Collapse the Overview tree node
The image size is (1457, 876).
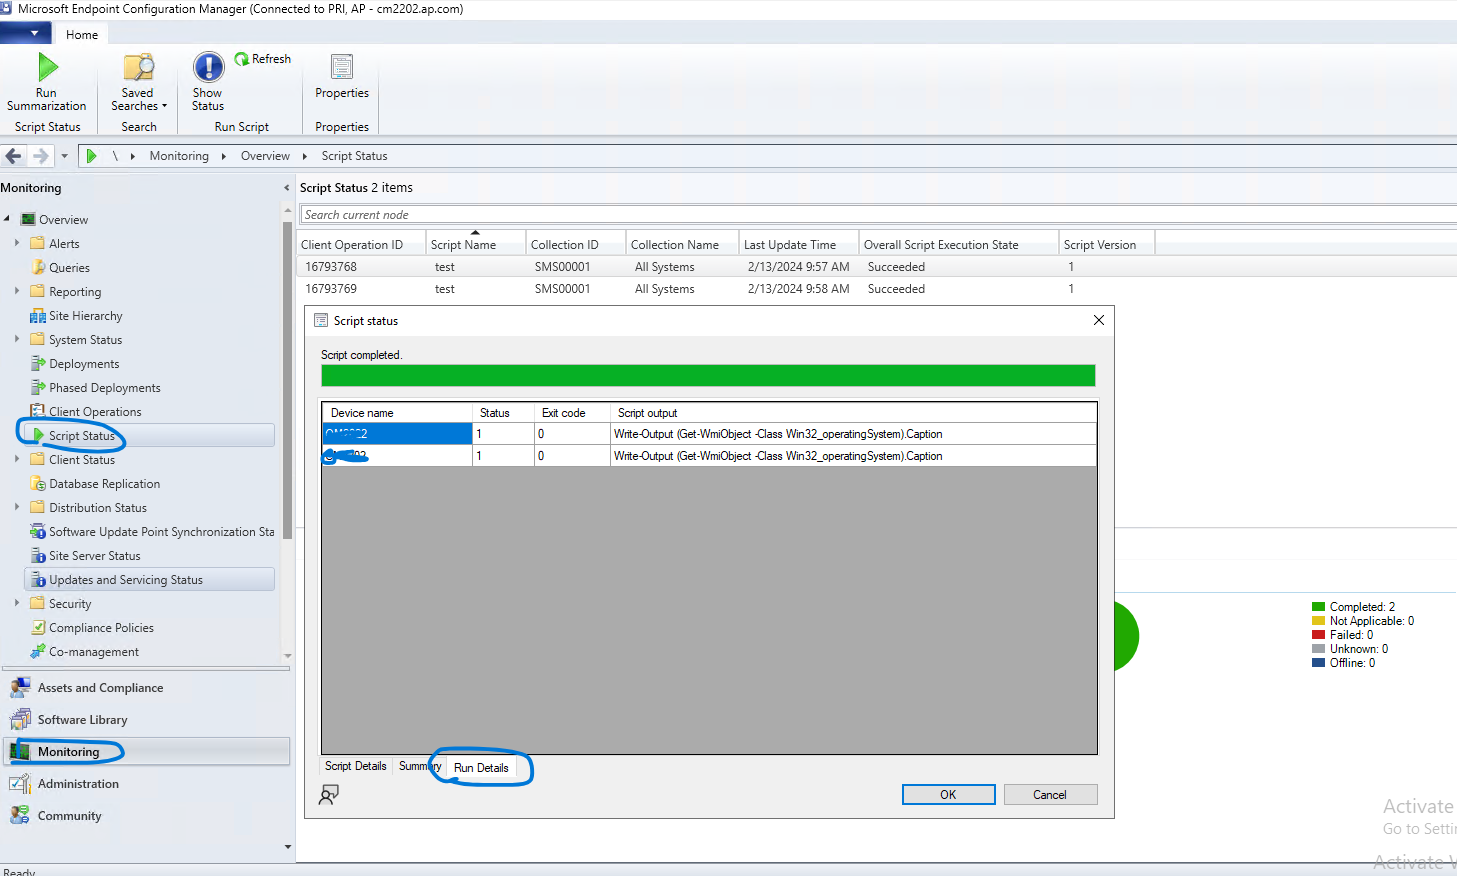point(7,219)
